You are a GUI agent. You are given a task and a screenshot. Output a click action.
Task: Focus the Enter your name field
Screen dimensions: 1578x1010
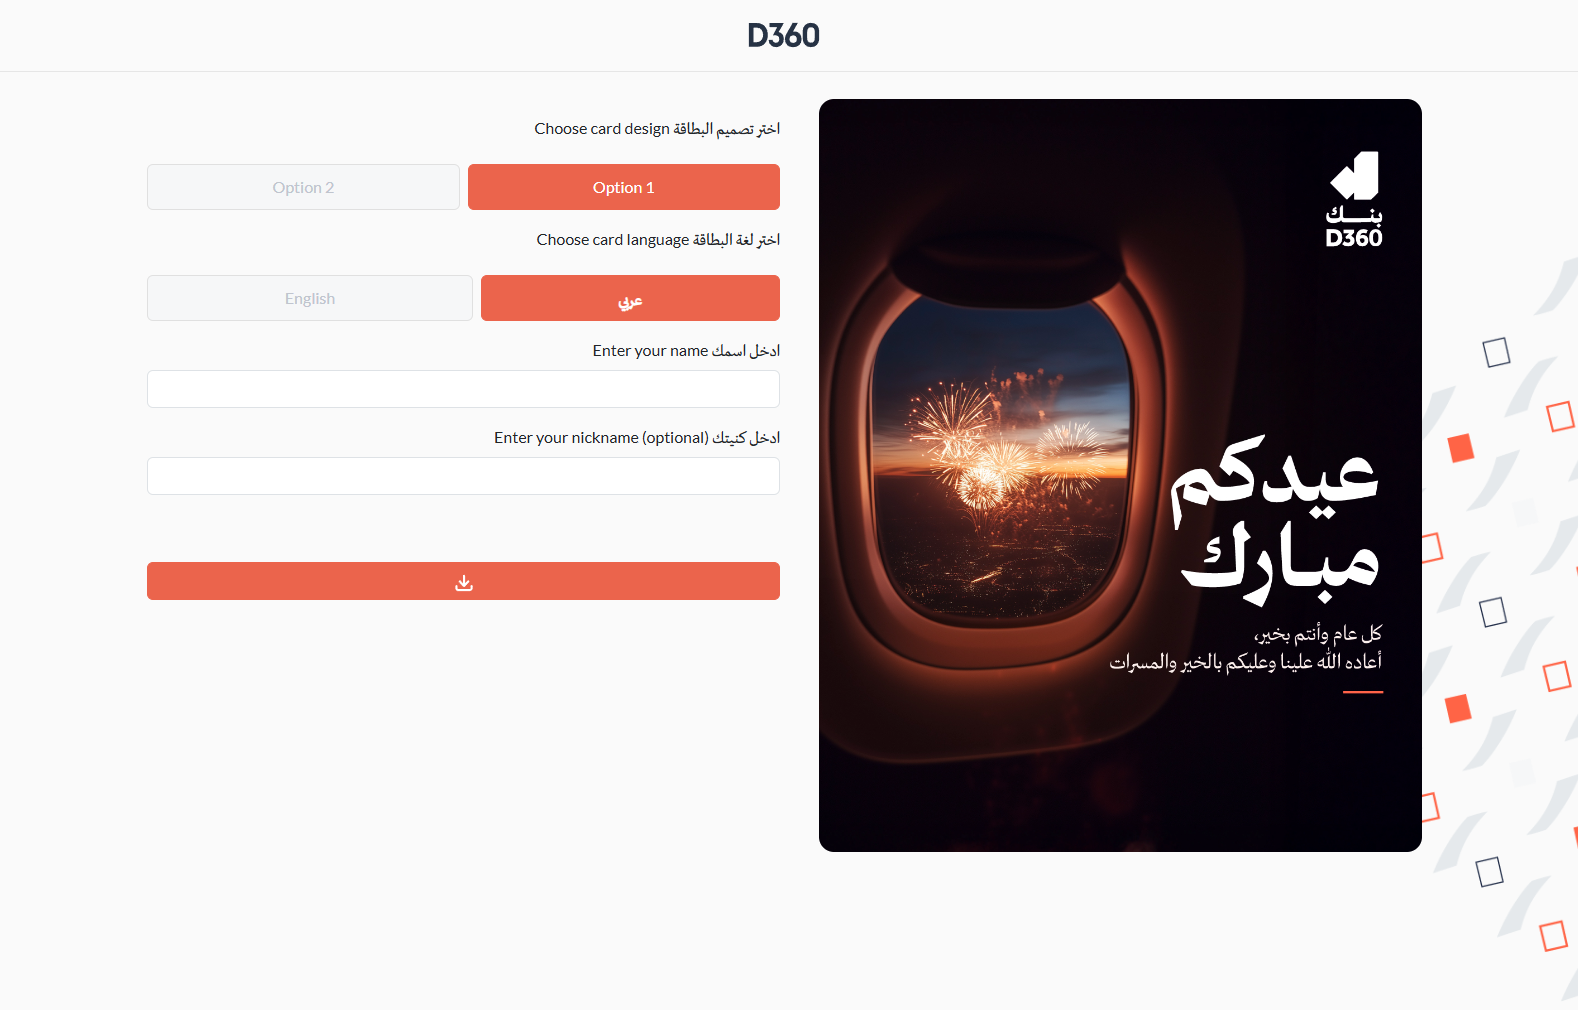pyautogui.click(x=463, y=389)
